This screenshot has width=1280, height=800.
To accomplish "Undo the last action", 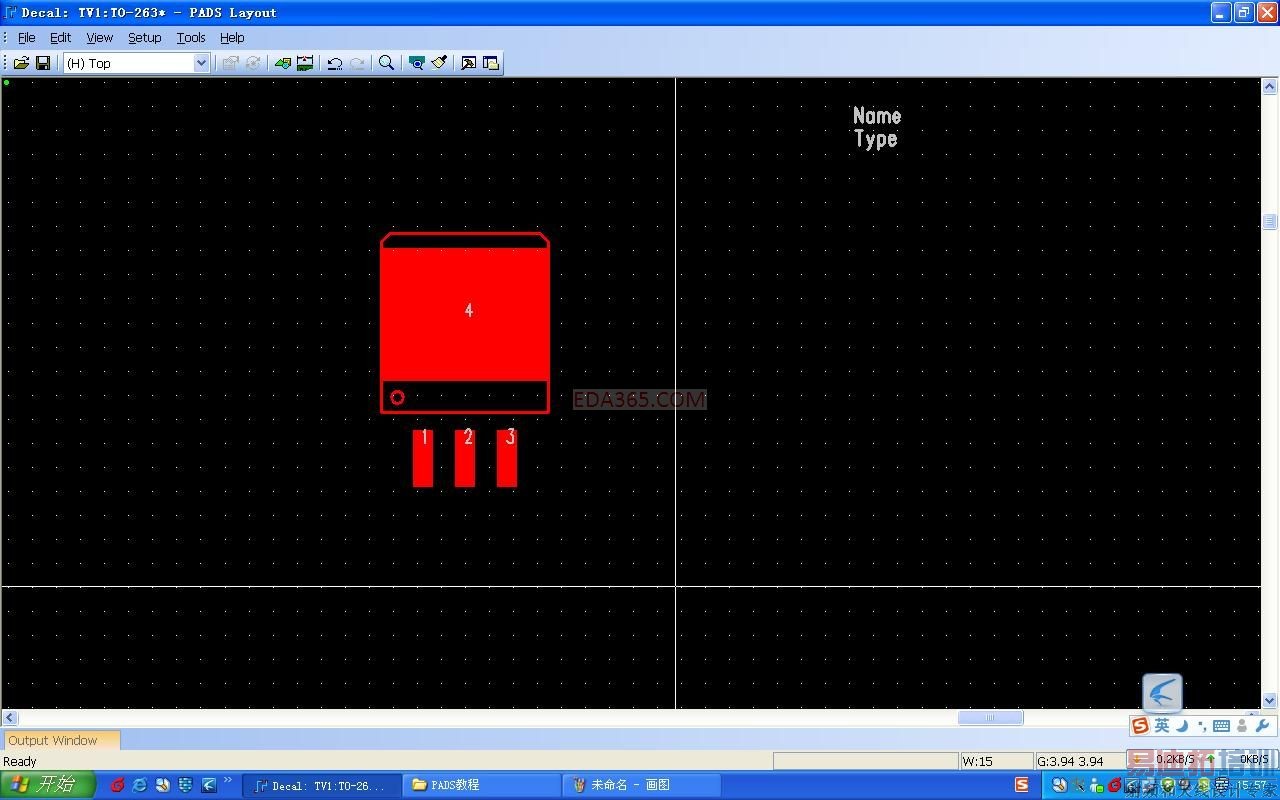I will click(335, 63).
